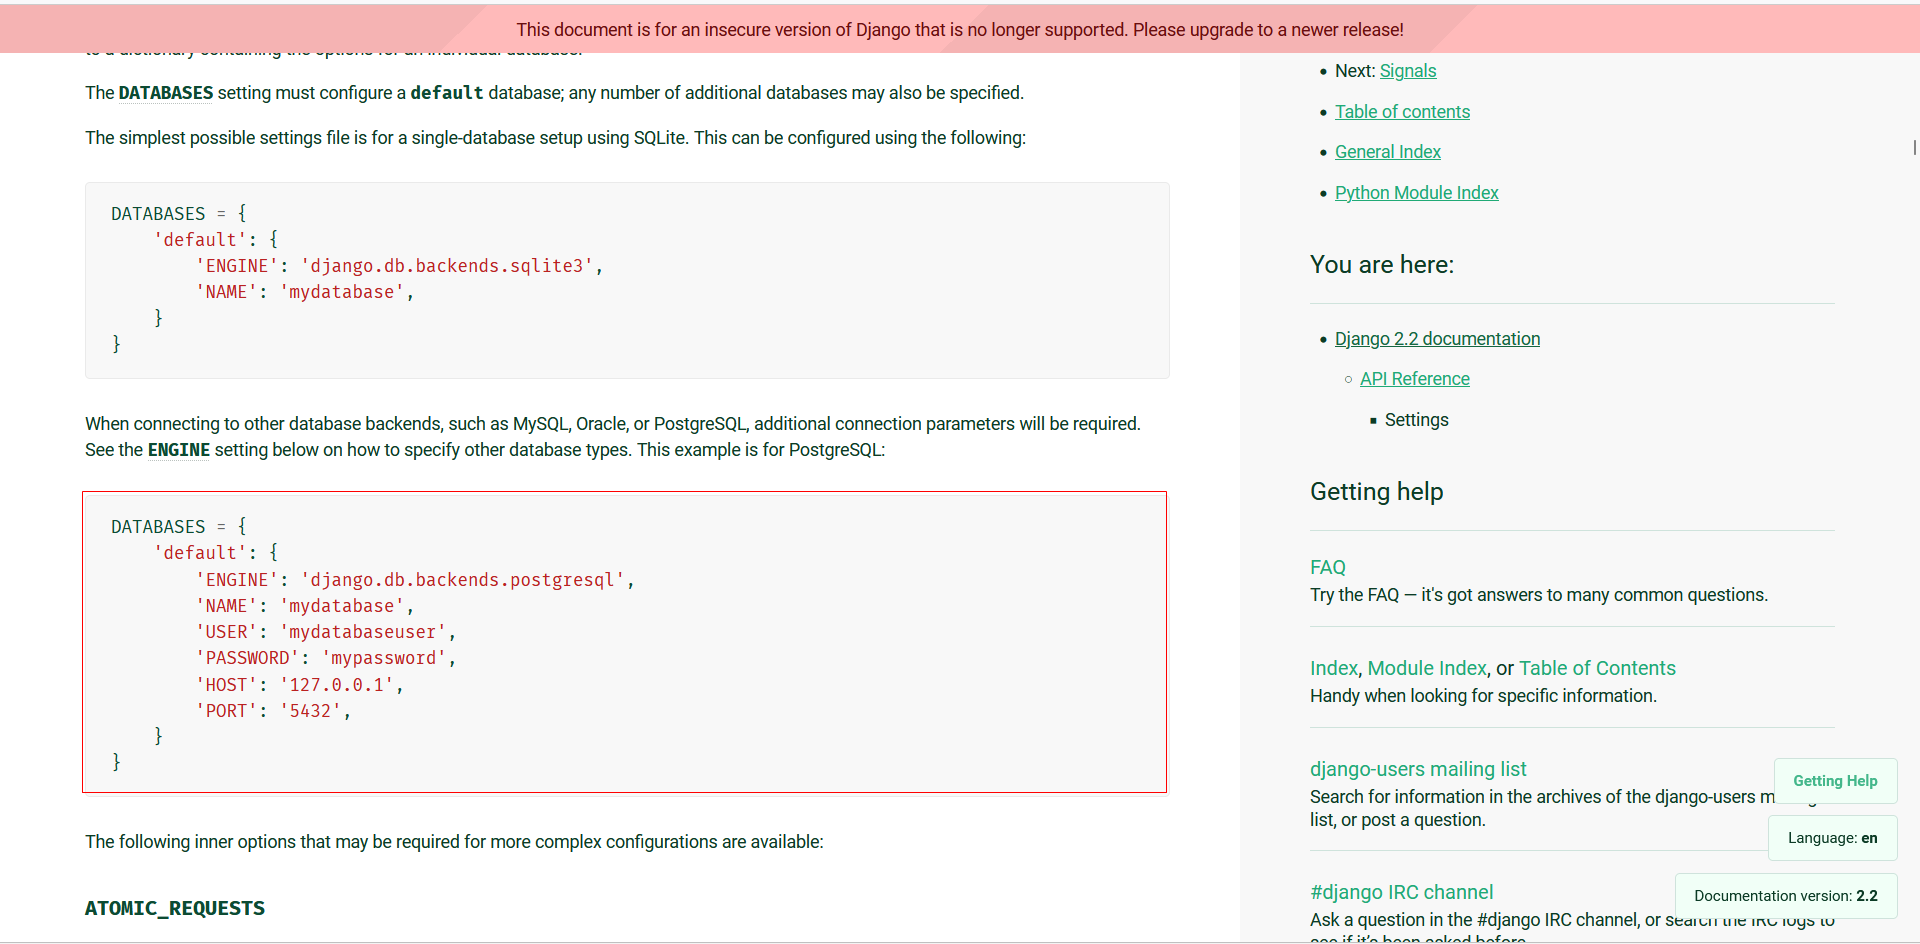Click the DATABASES setting reference in paragraph
The image size is (1920, 944).
click(166, 93)
